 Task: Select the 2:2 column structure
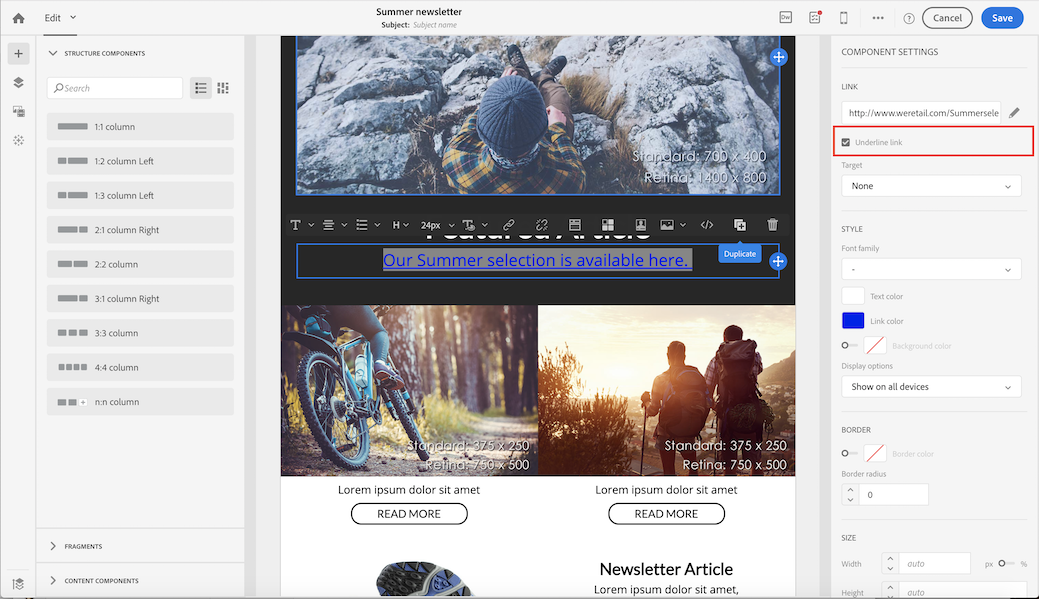tap(140, 264)
